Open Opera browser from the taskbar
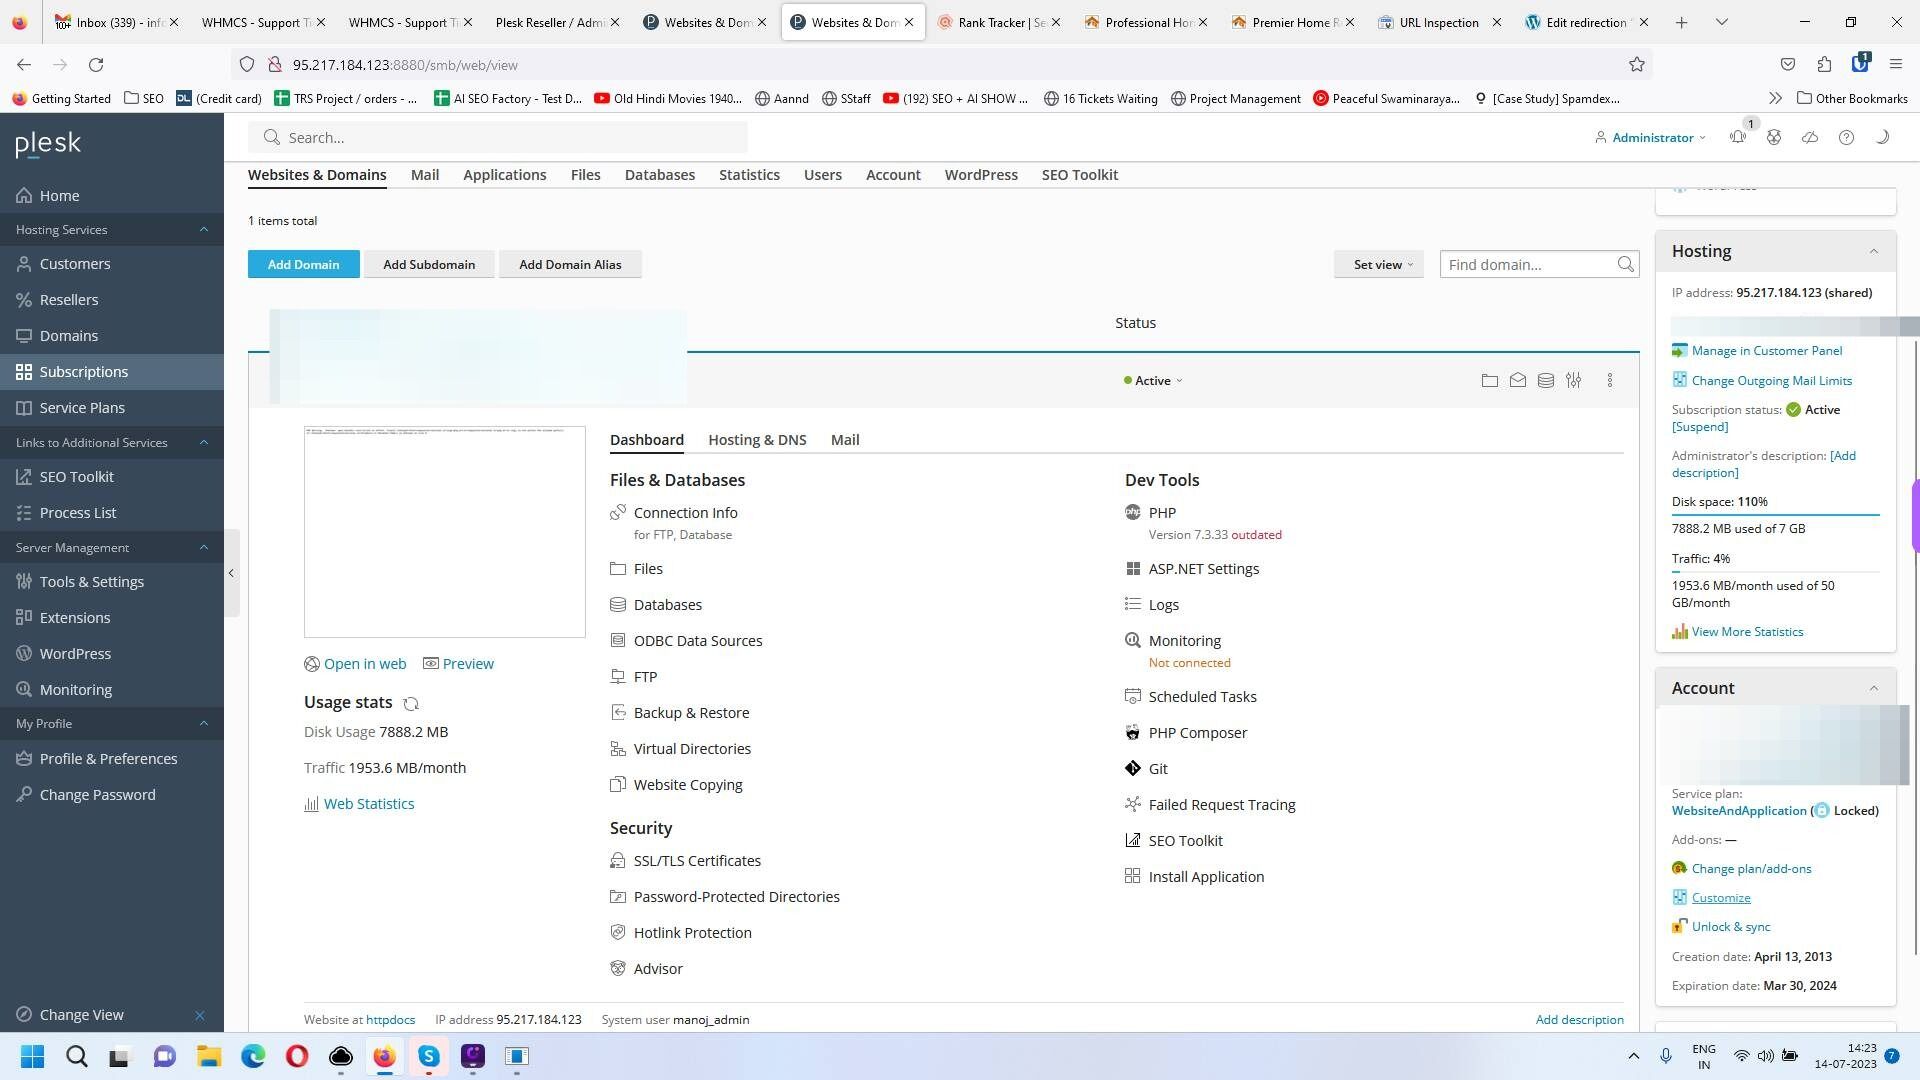Screen dimensions: 1920x1080 pos(296,1056)
